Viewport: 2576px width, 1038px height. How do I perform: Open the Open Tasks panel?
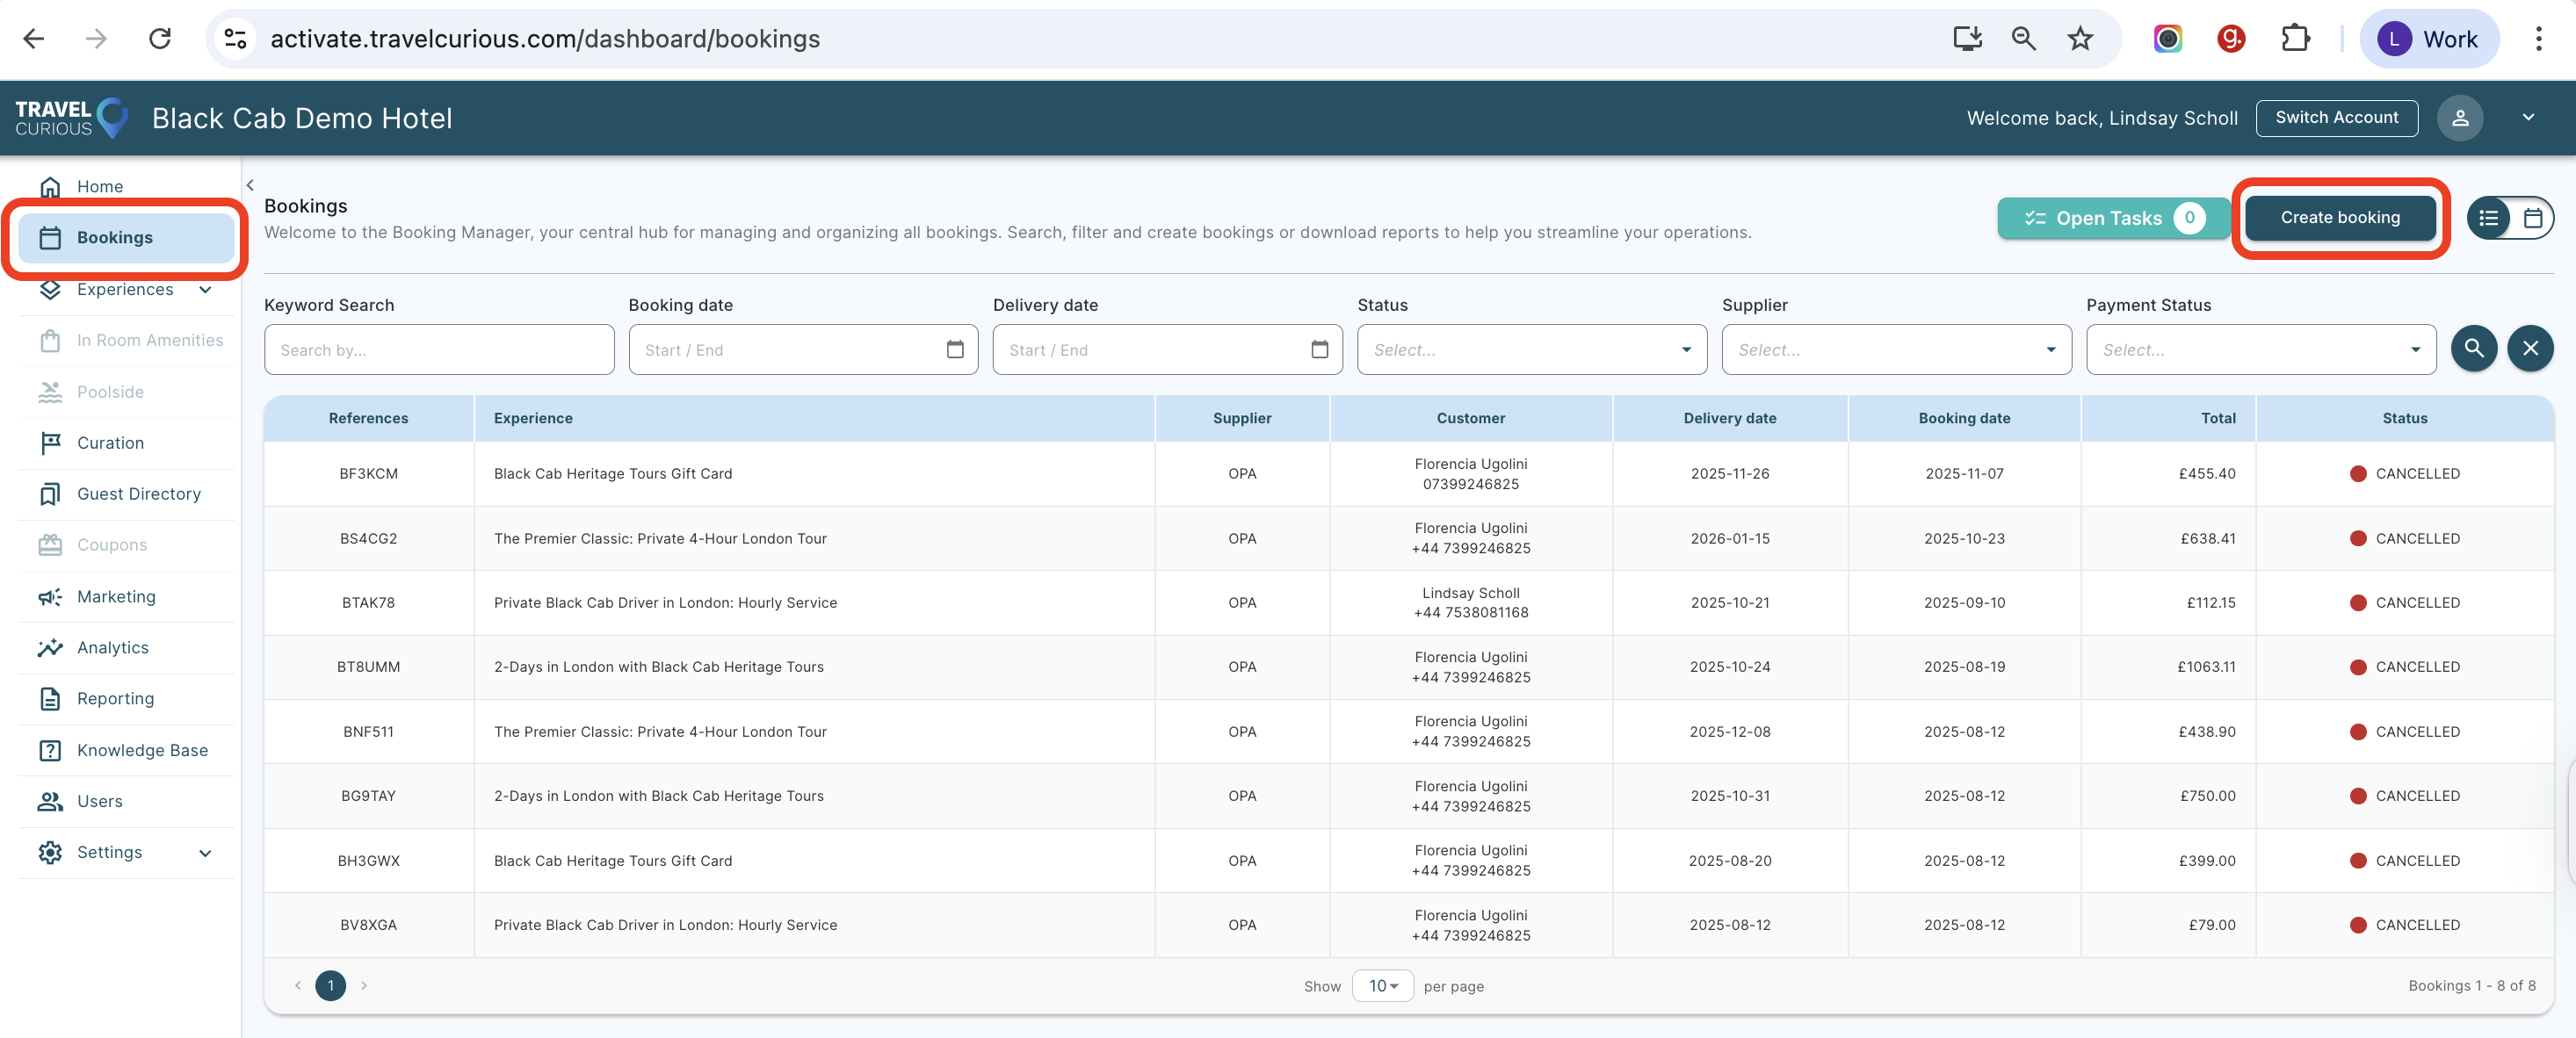2112,218
